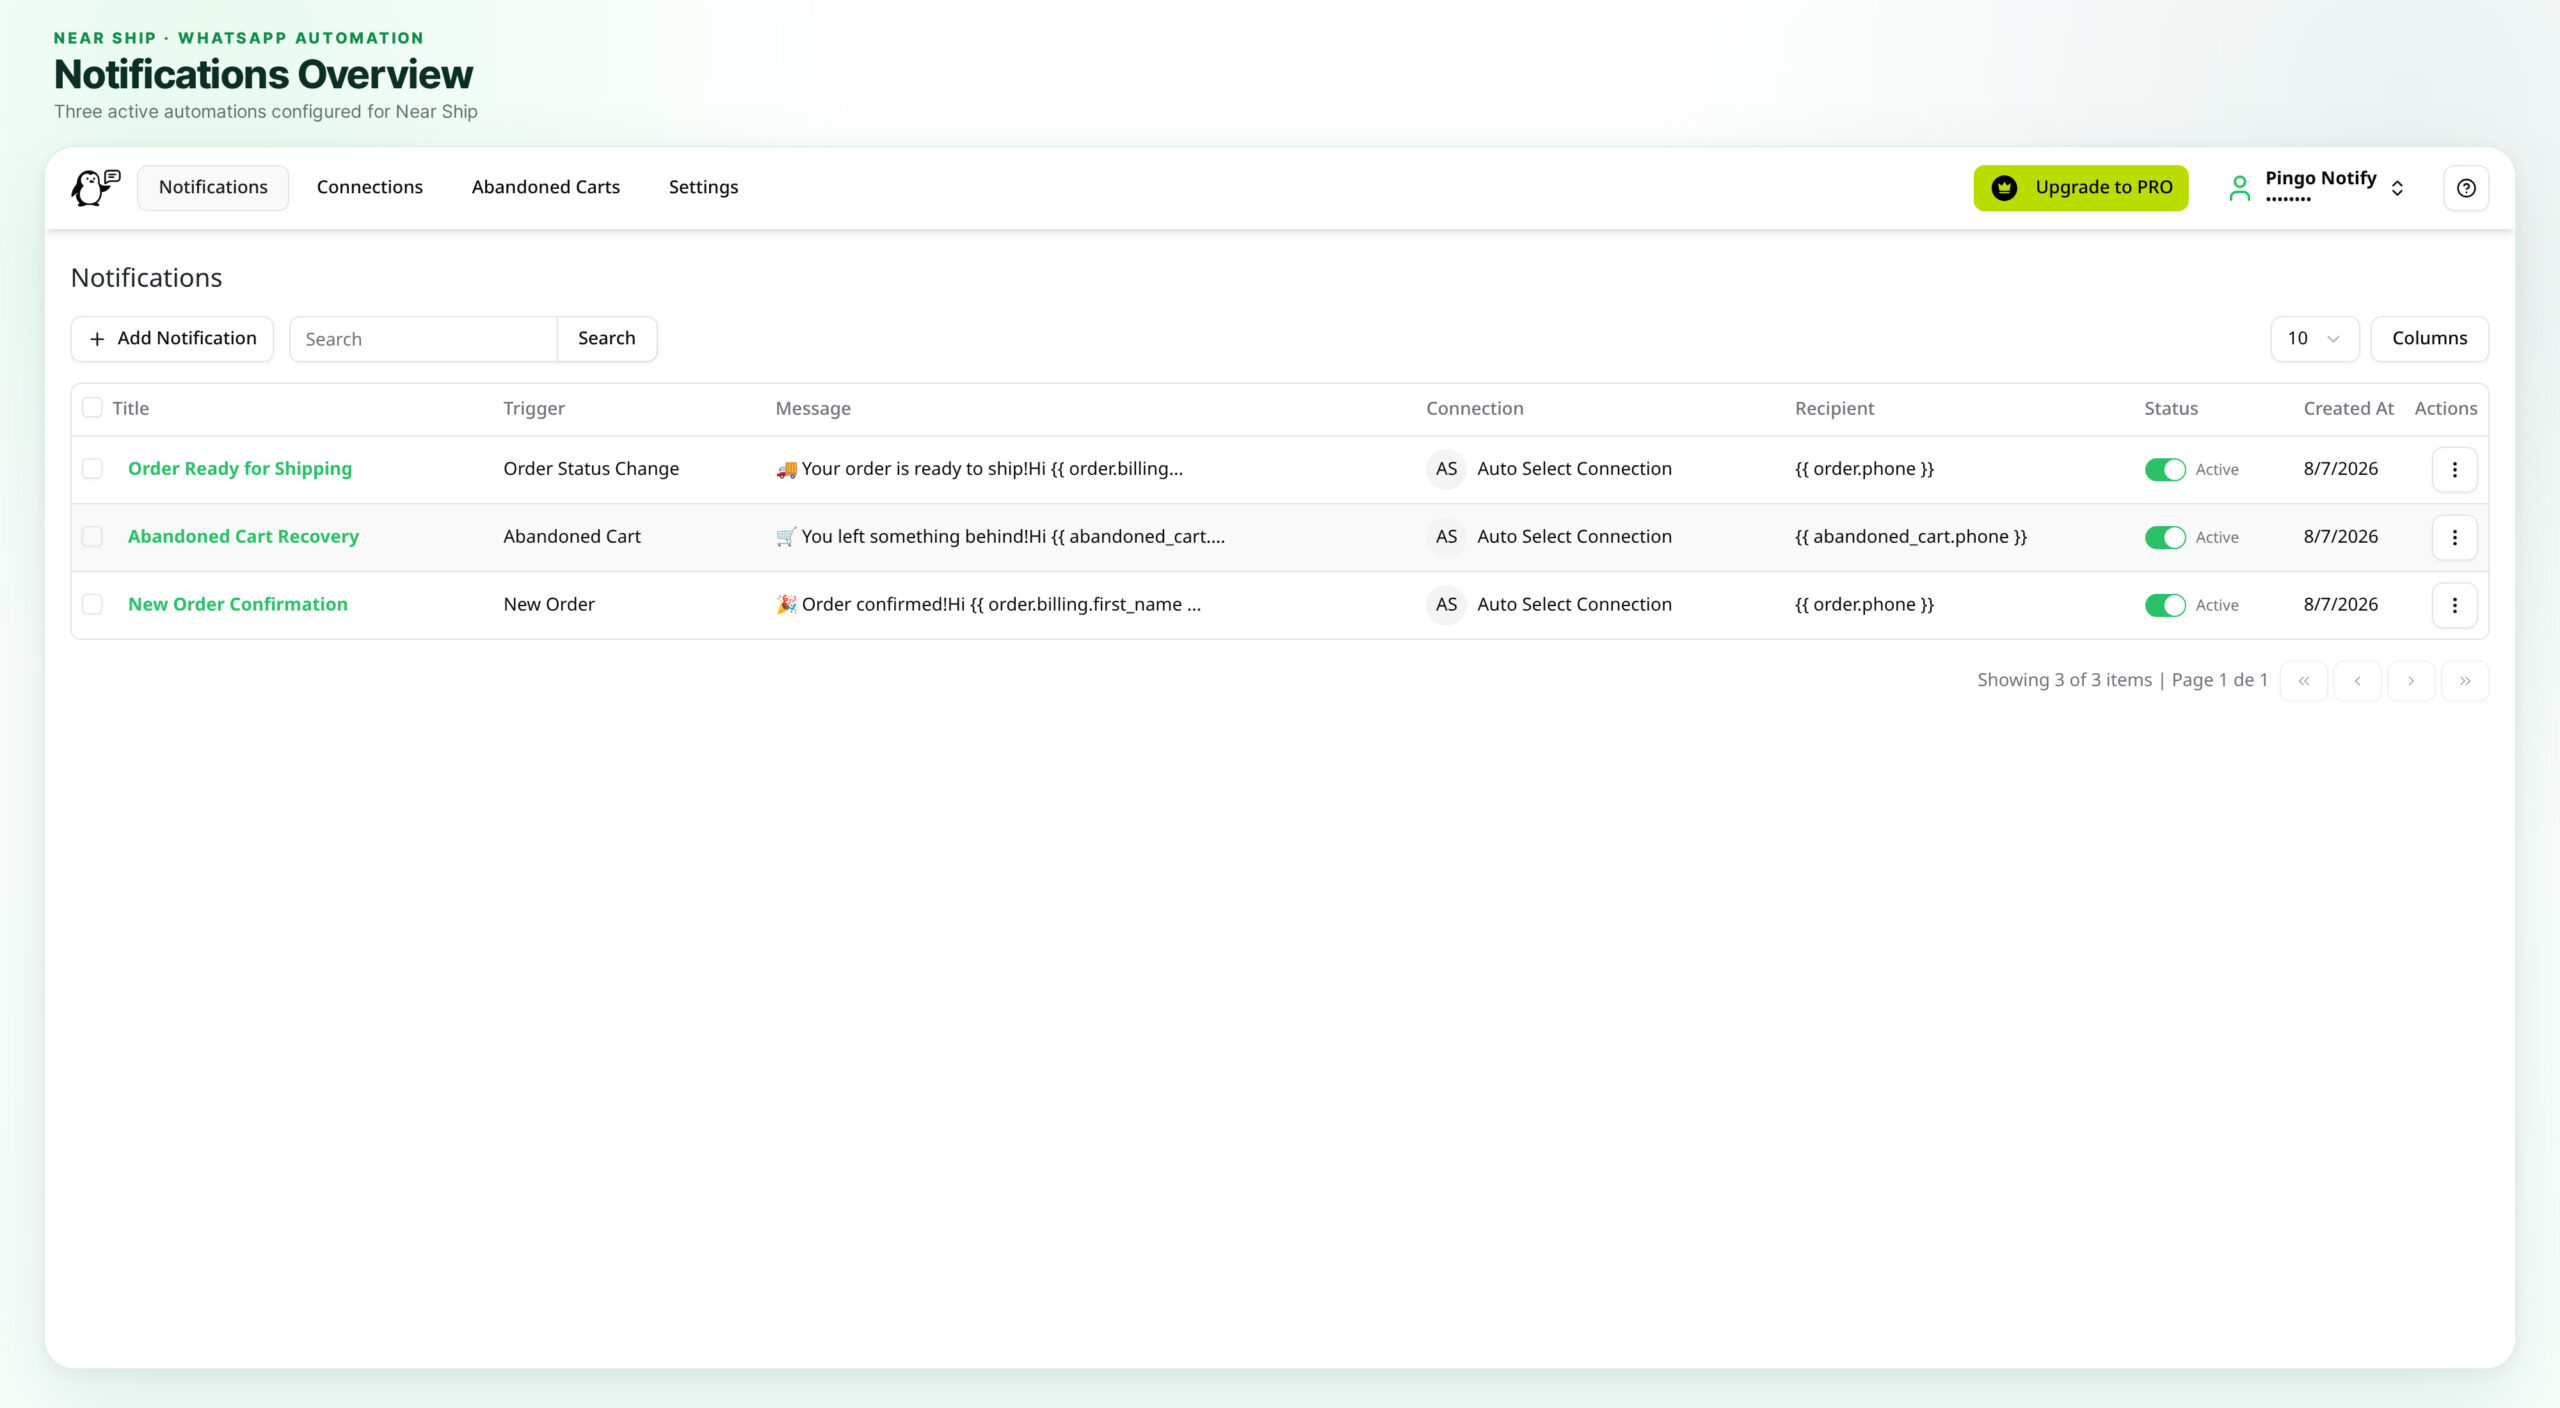Click the Search button
Screen dimensions: 2560x1408
[x=606, y=339]
